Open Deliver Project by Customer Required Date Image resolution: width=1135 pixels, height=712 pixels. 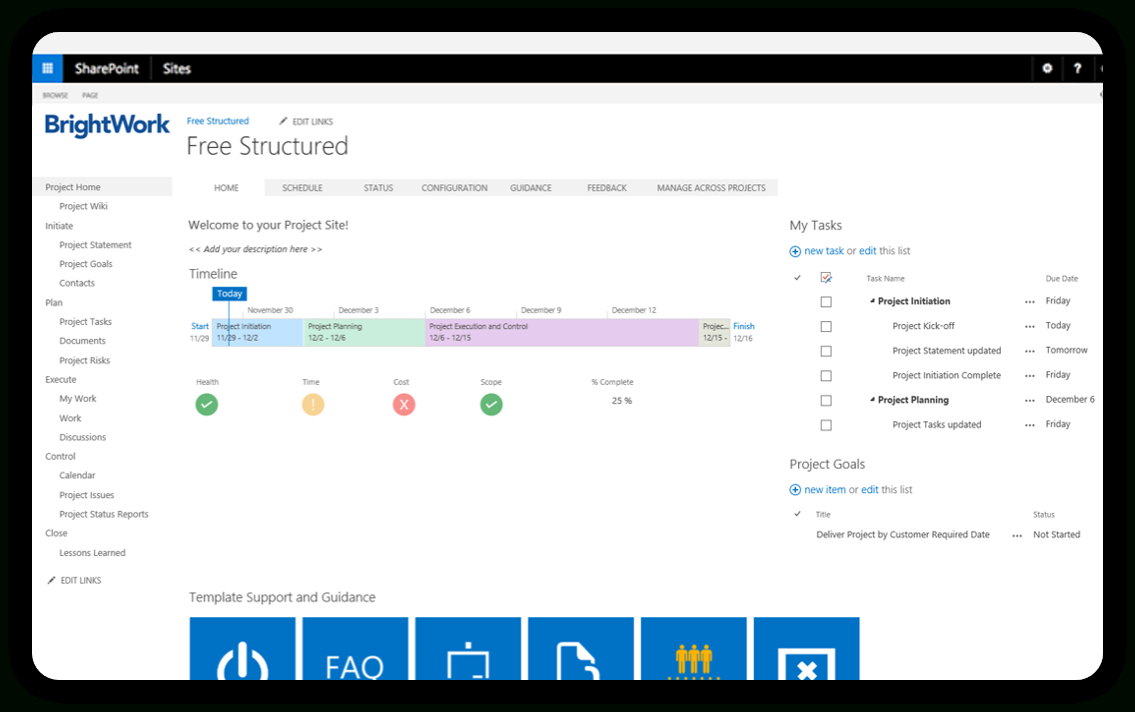[903, 535]
